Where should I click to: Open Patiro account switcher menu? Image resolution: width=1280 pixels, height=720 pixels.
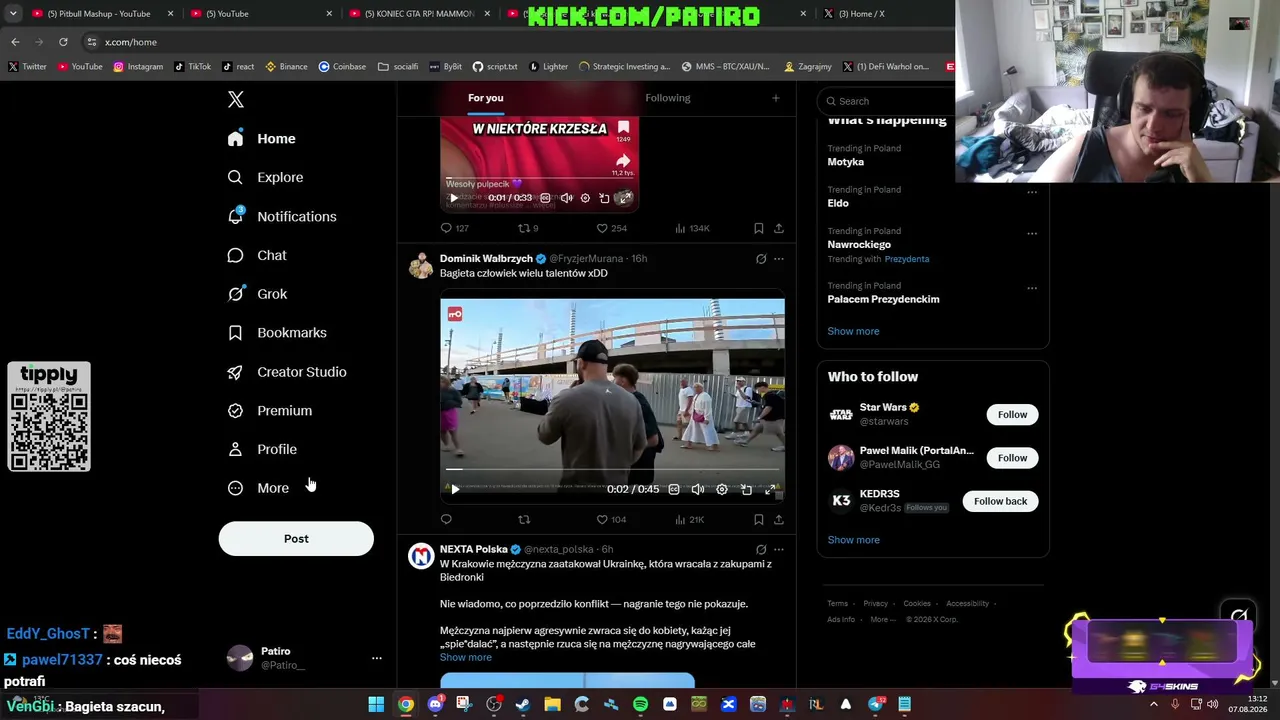[x=304, y=658]
